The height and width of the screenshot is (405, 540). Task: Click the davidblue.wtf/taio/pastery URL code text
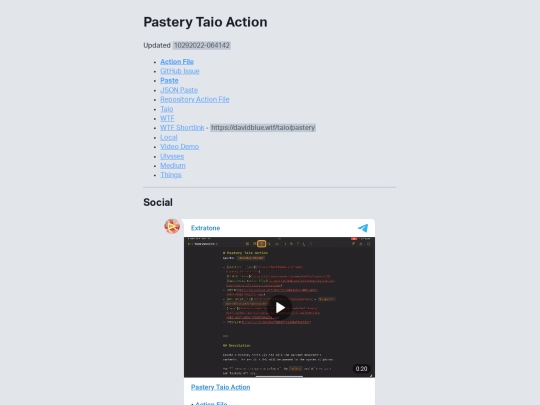tap(263, 128)
